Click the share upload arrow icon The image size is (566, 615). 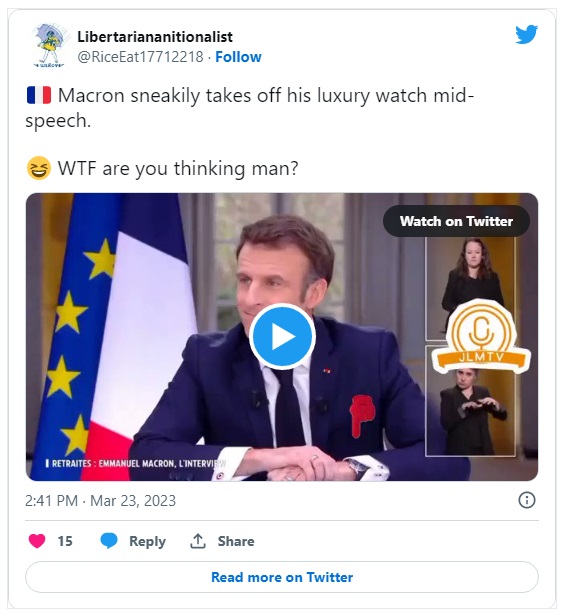coord(198,541)
